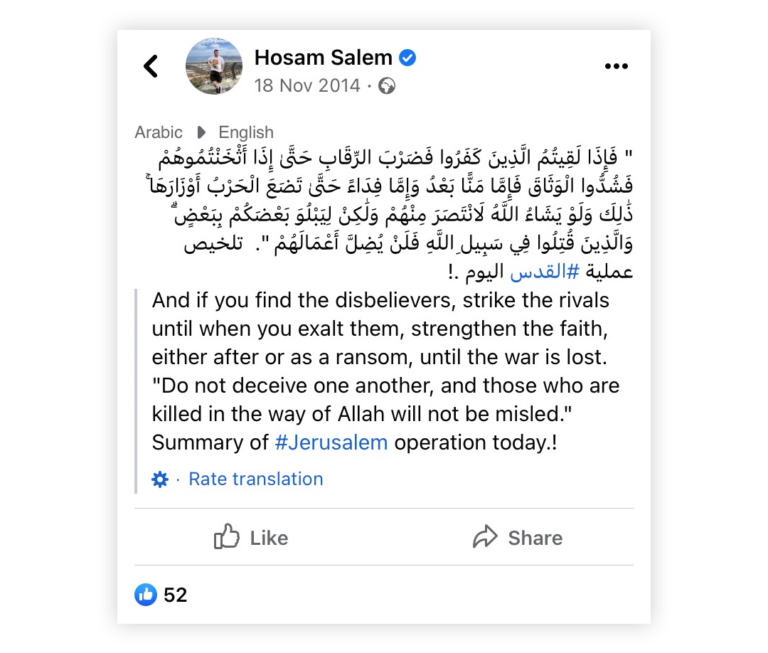Screen dimensions: 768x653
Task: Open the three-dot post options menu
Action: pyautogui.click(x=616, y=66)
